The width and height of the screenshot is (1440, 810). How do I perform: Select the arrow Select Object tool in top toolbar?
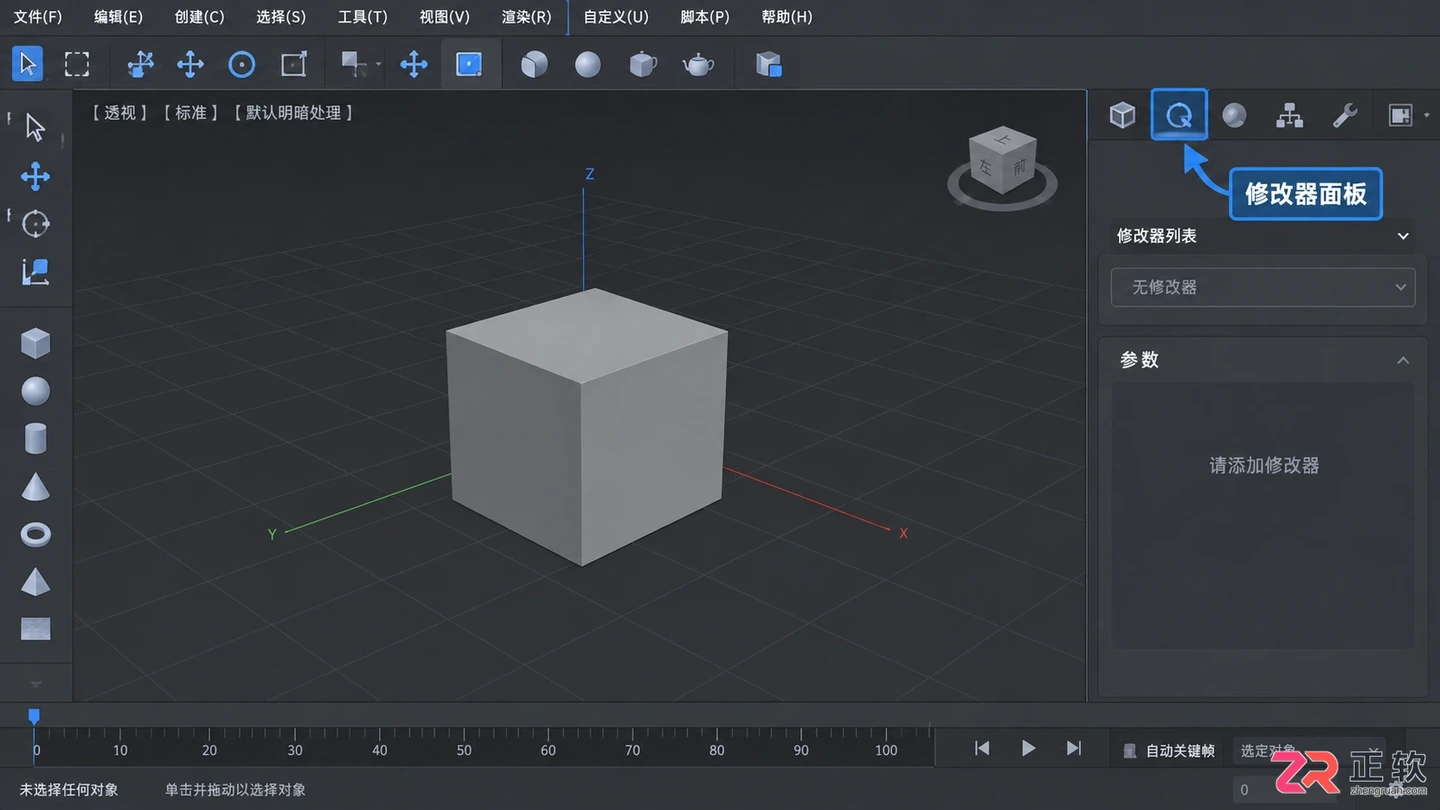coord(28,65)
